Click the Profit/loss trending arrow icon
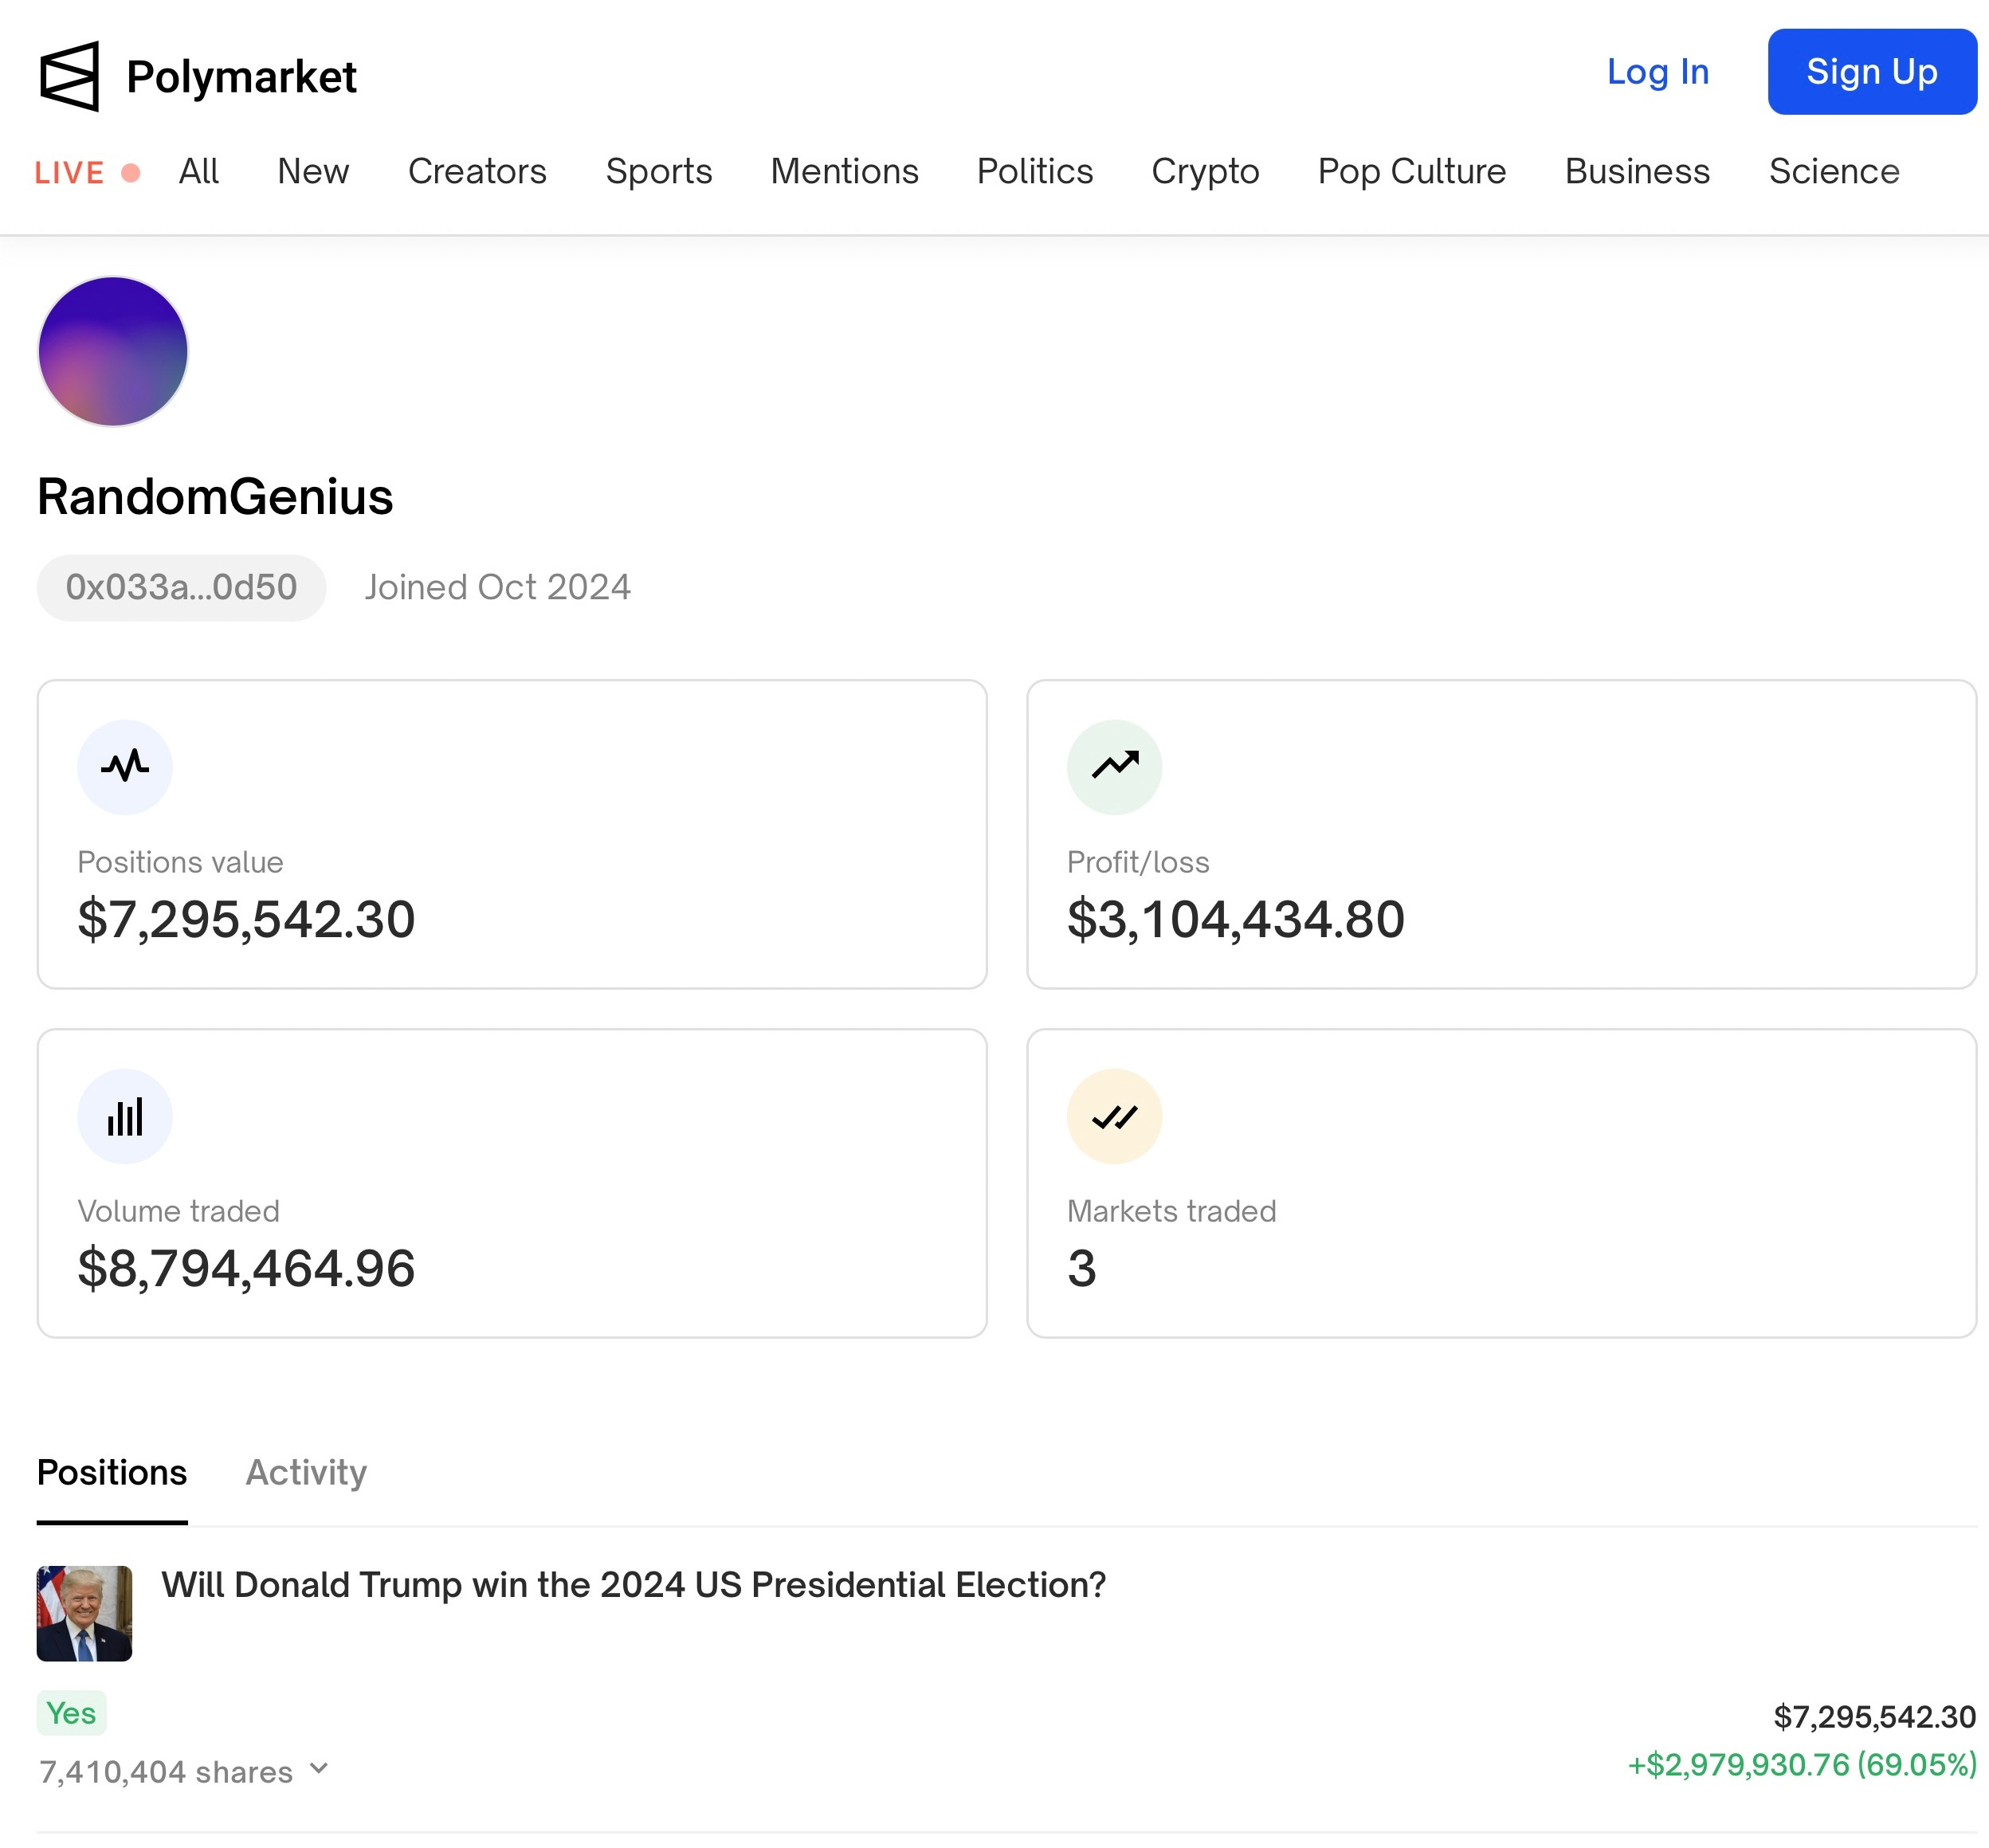The width and height of the screenshot is (1989, 1848). coord(1114,767)
